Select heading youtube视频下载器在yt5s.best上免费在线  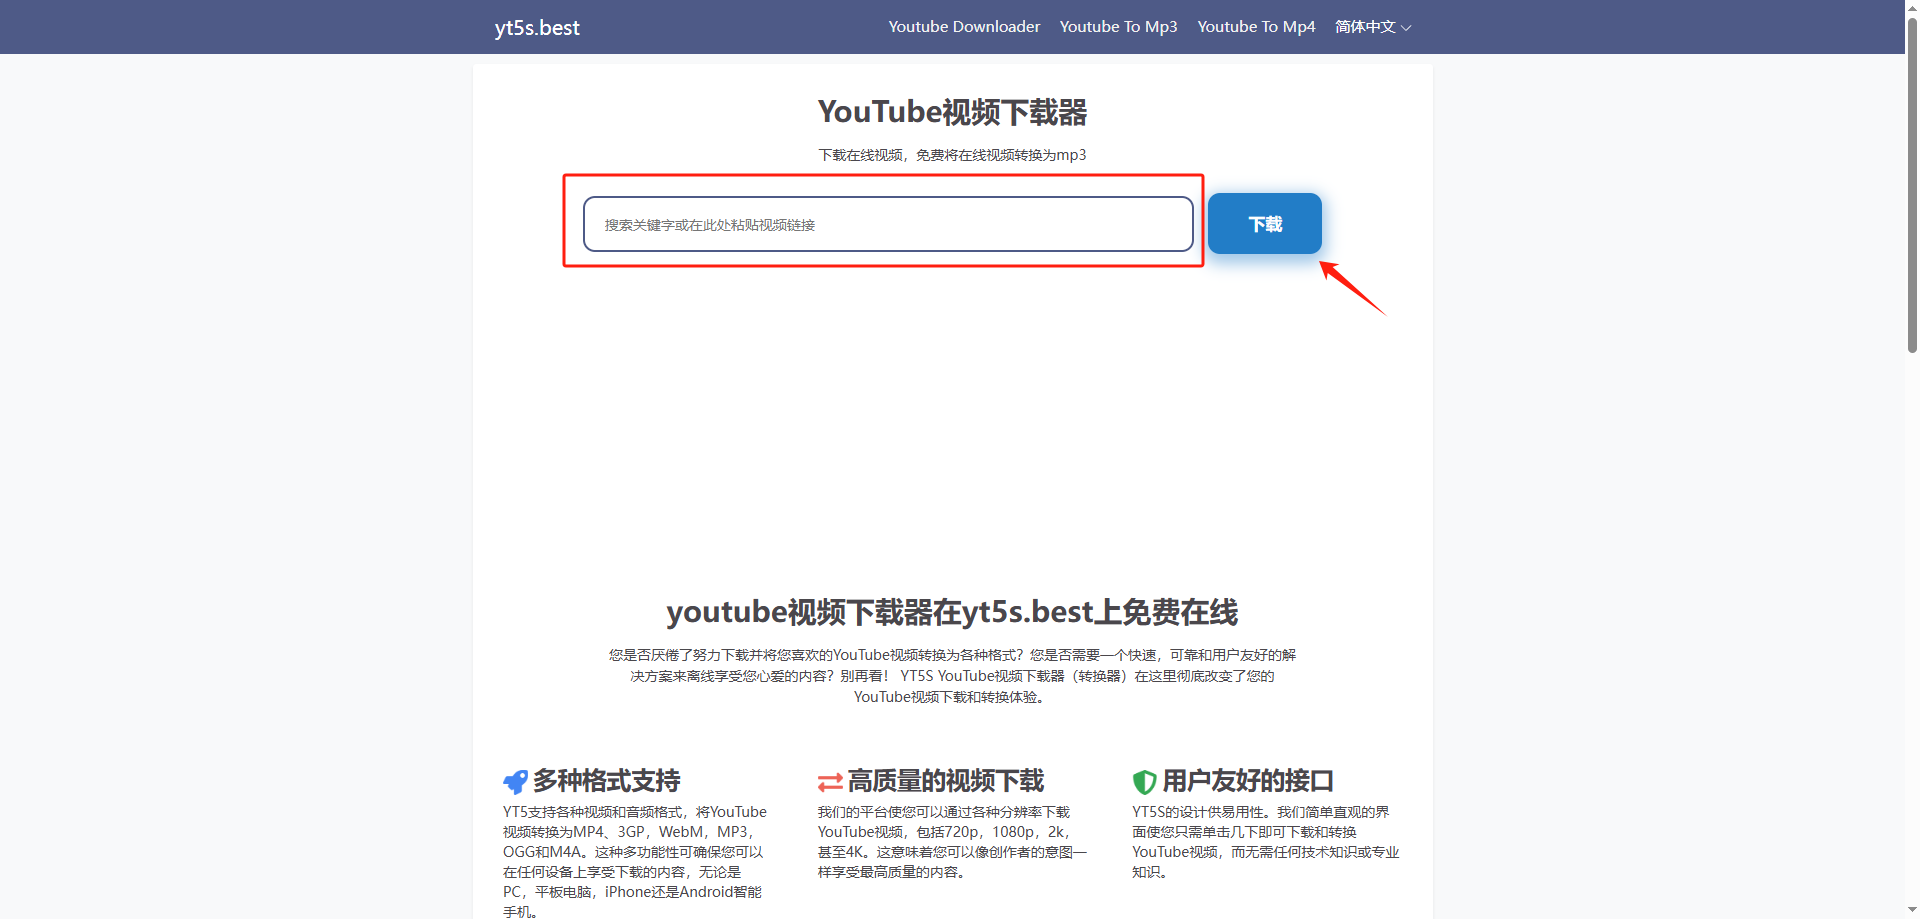coord(952,612)
